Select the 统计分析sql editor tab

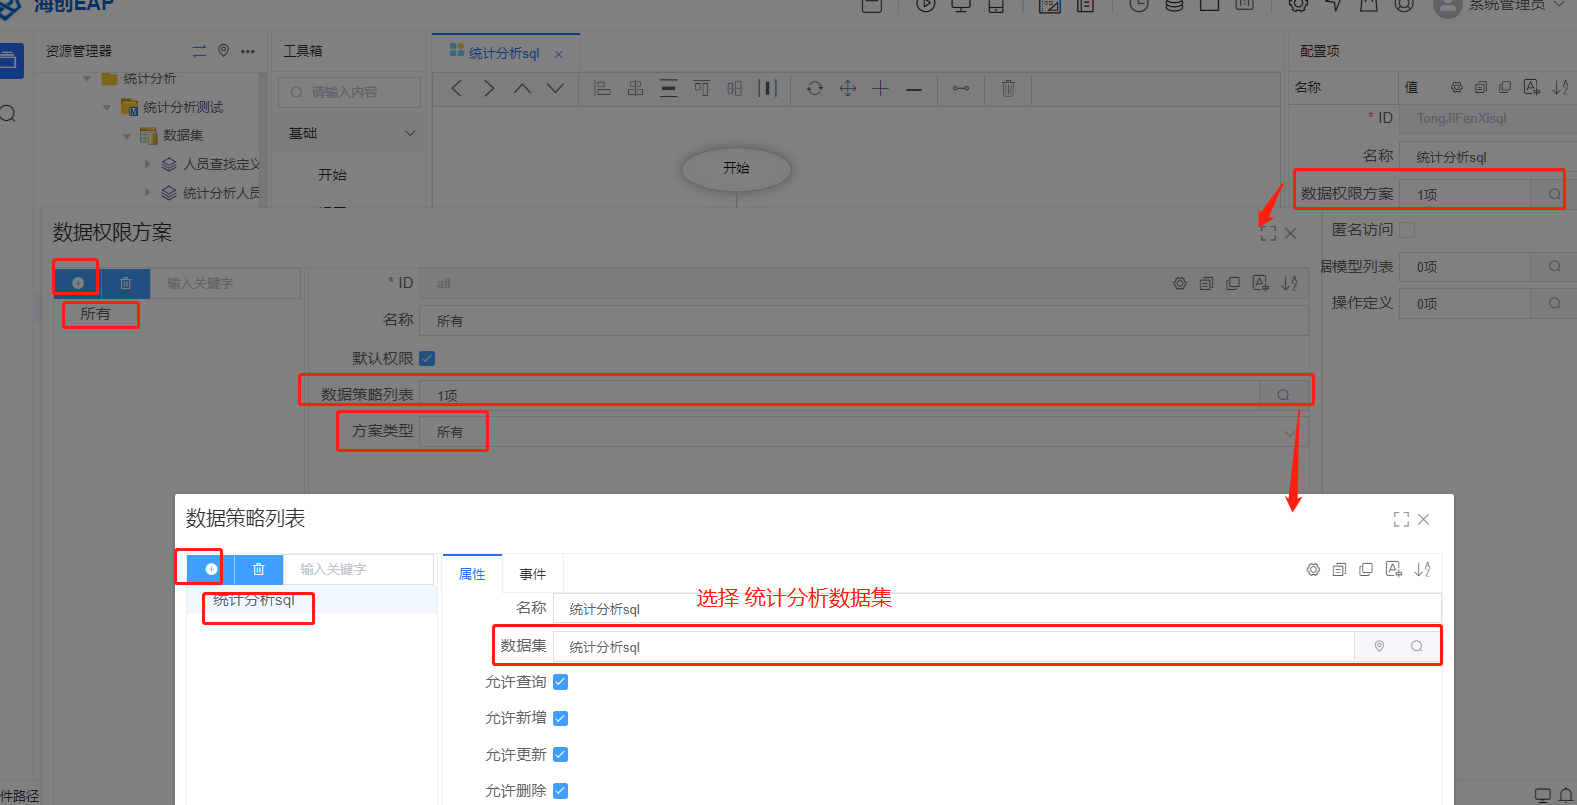(x=503, y=53)
